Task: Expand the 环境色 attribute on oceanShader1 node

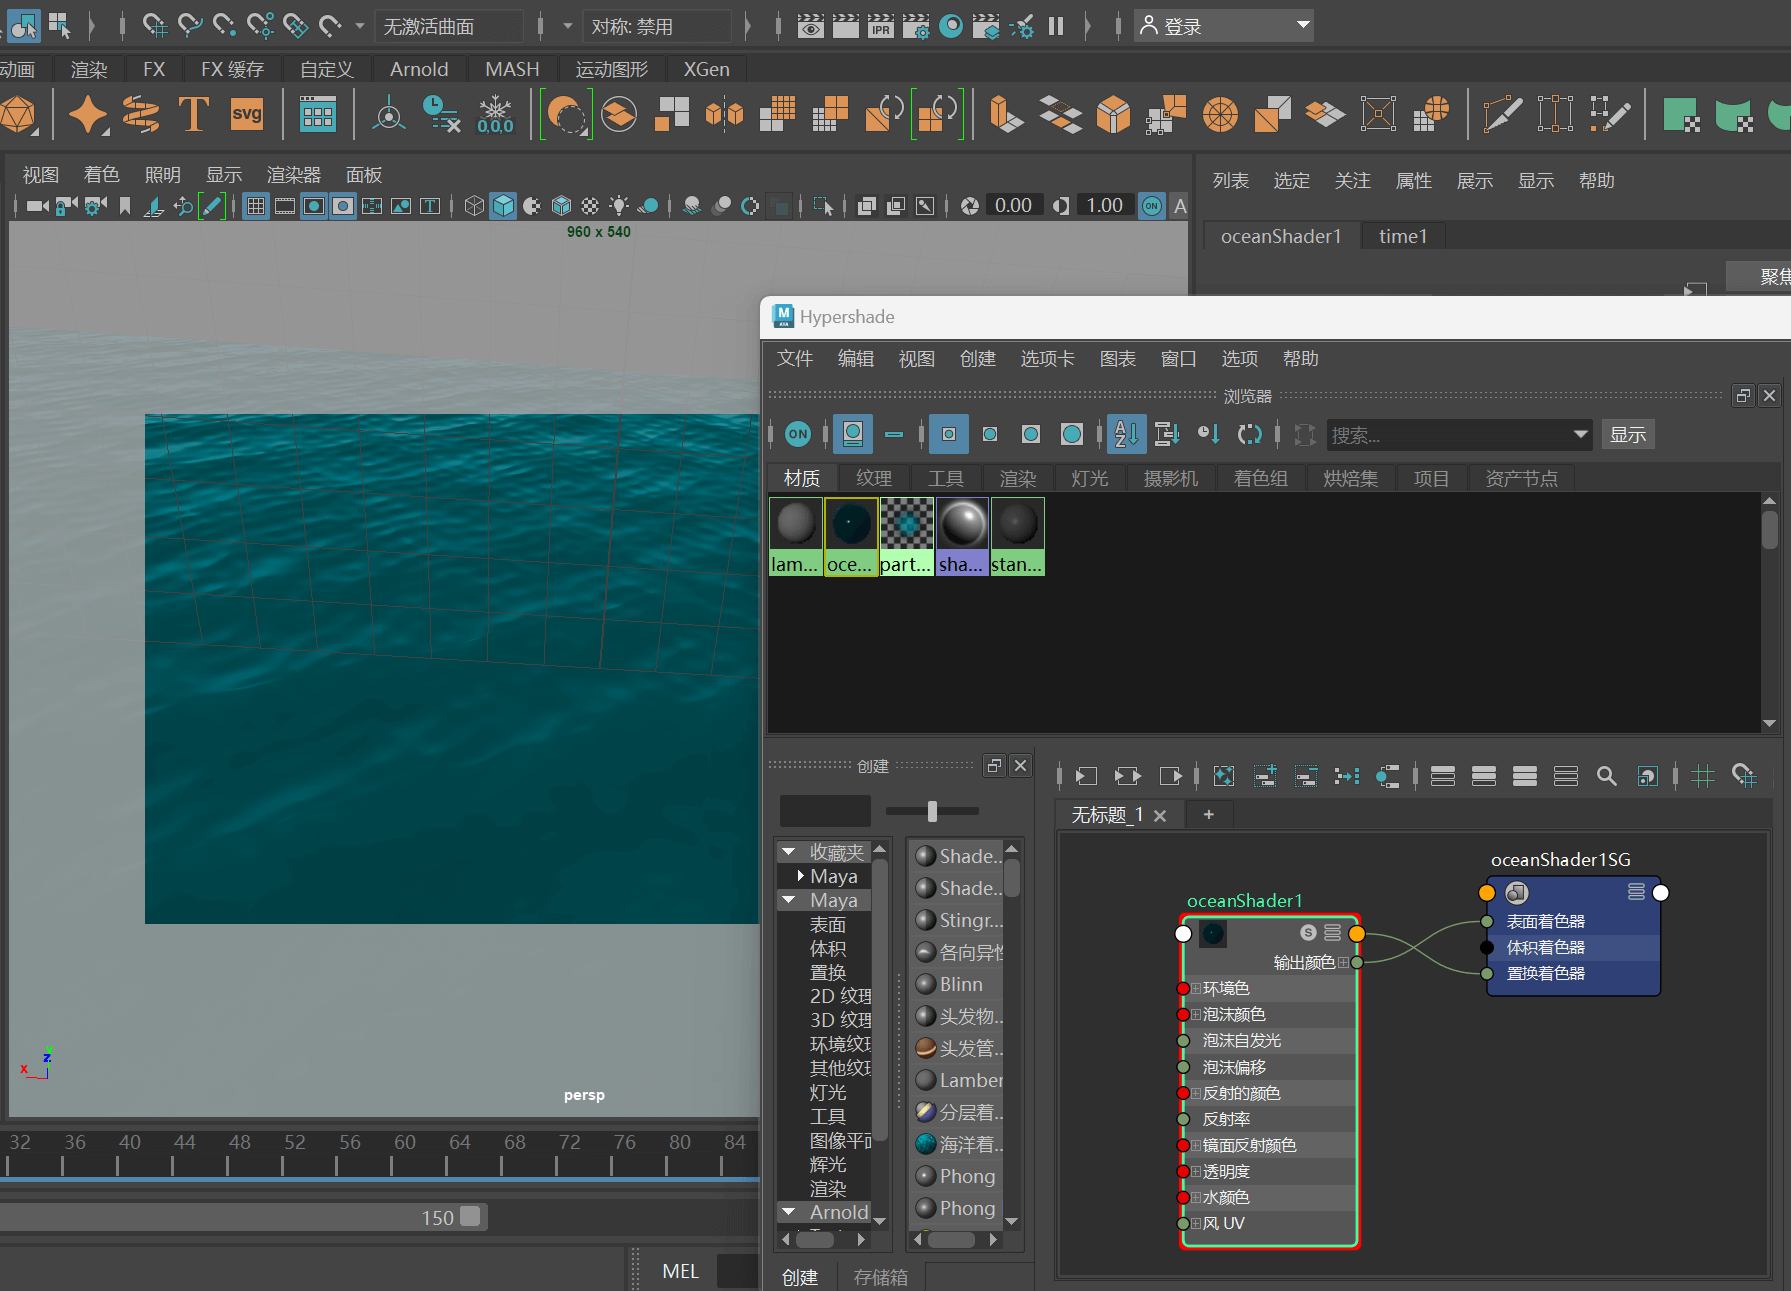Action: tap(1196, 988)
